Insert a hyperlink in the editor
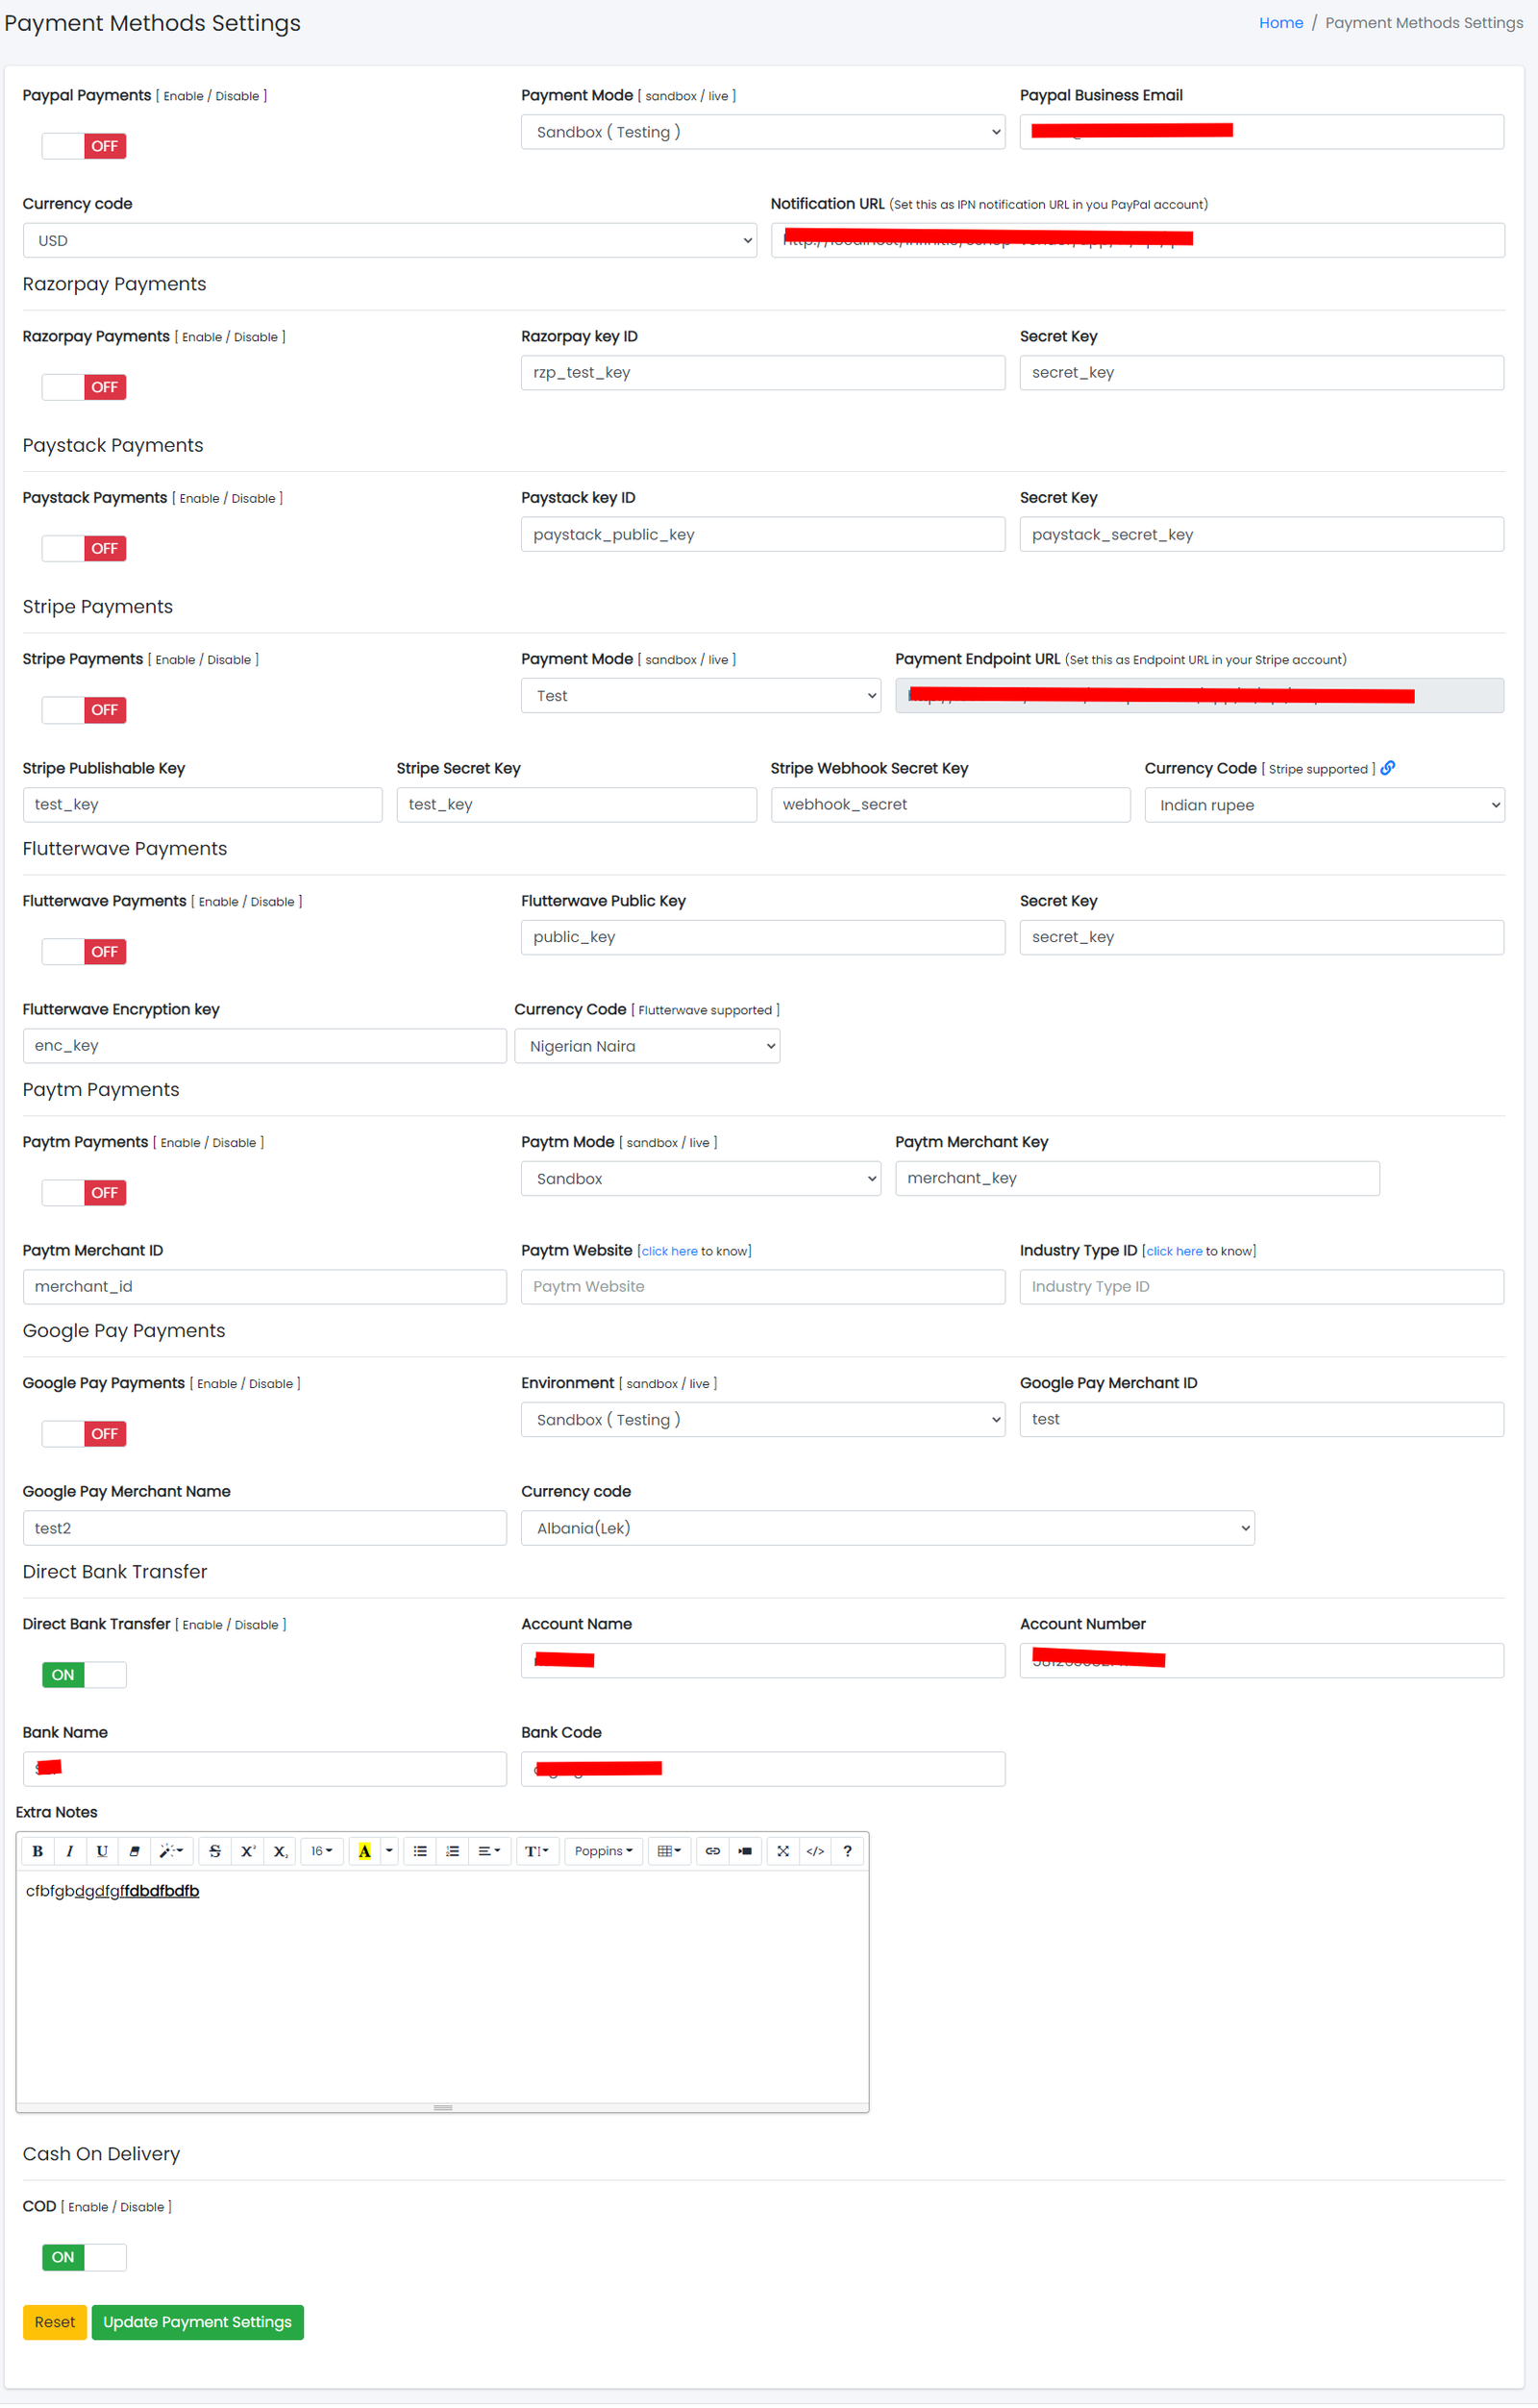The width and height of the screenshot is (1538, 2408). tap(713, 1851)
